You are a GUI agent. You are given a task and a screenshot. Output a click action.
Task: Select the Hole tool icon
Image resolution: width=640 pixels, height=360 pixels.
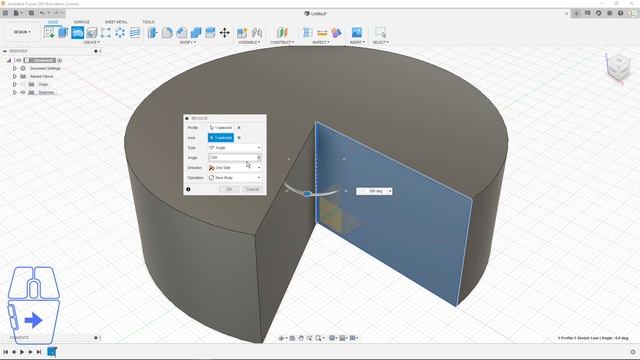click(x=92, y=32)
